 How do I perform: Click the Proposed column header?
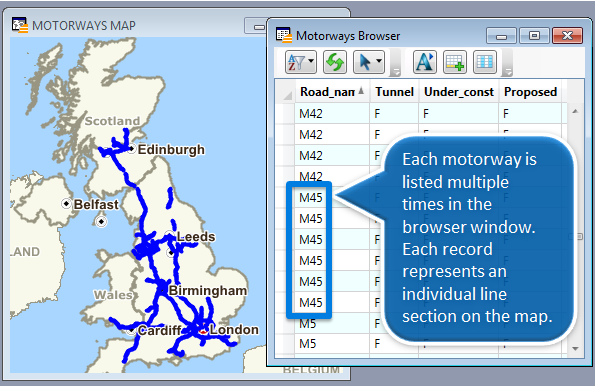point(530,92)
